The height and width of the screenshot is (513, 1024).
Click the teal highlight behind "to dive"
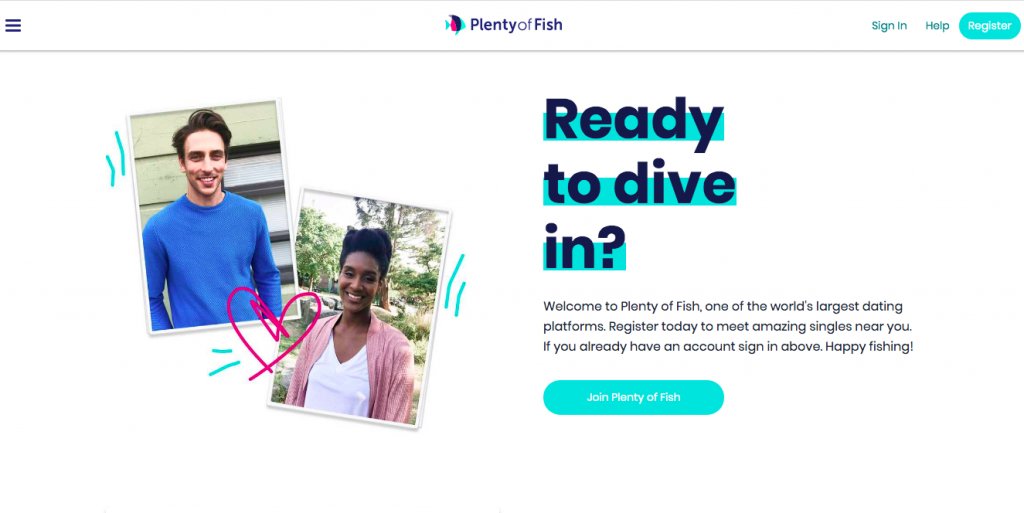[640, 192]
